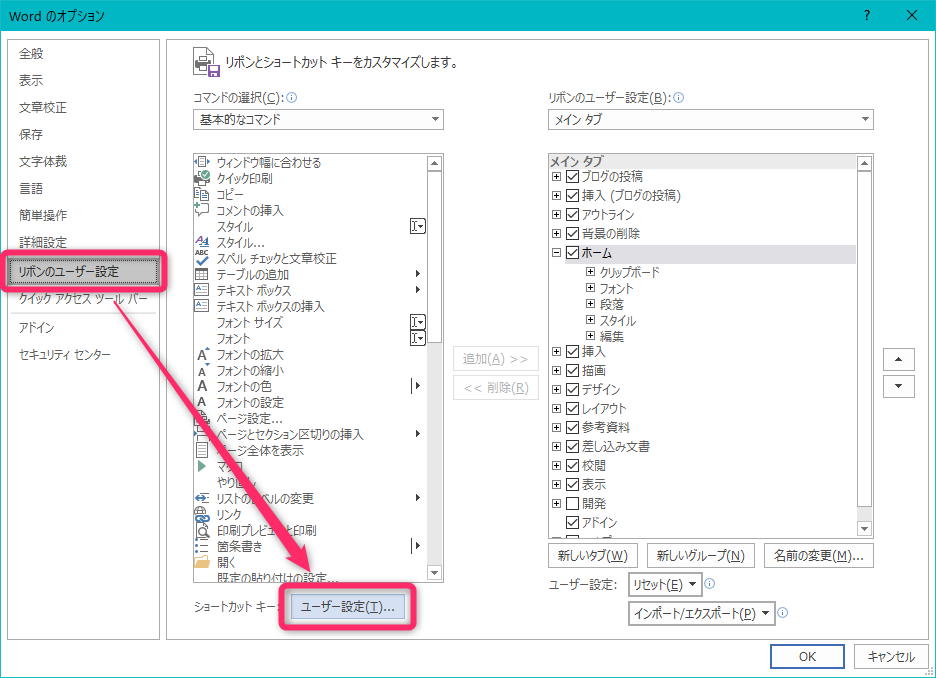Click the Move Up arrow button
936x678 pixels.
(900, 360)
